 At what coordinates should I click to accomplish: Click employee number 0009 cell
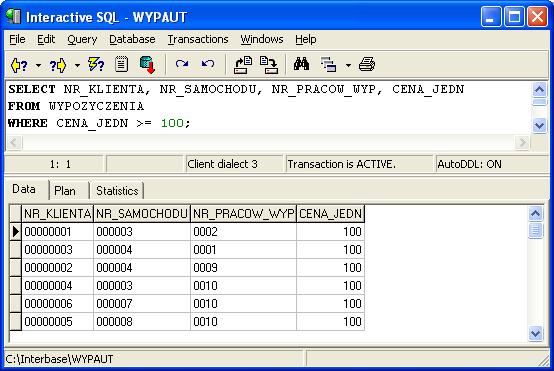click(x=243, y=268)
